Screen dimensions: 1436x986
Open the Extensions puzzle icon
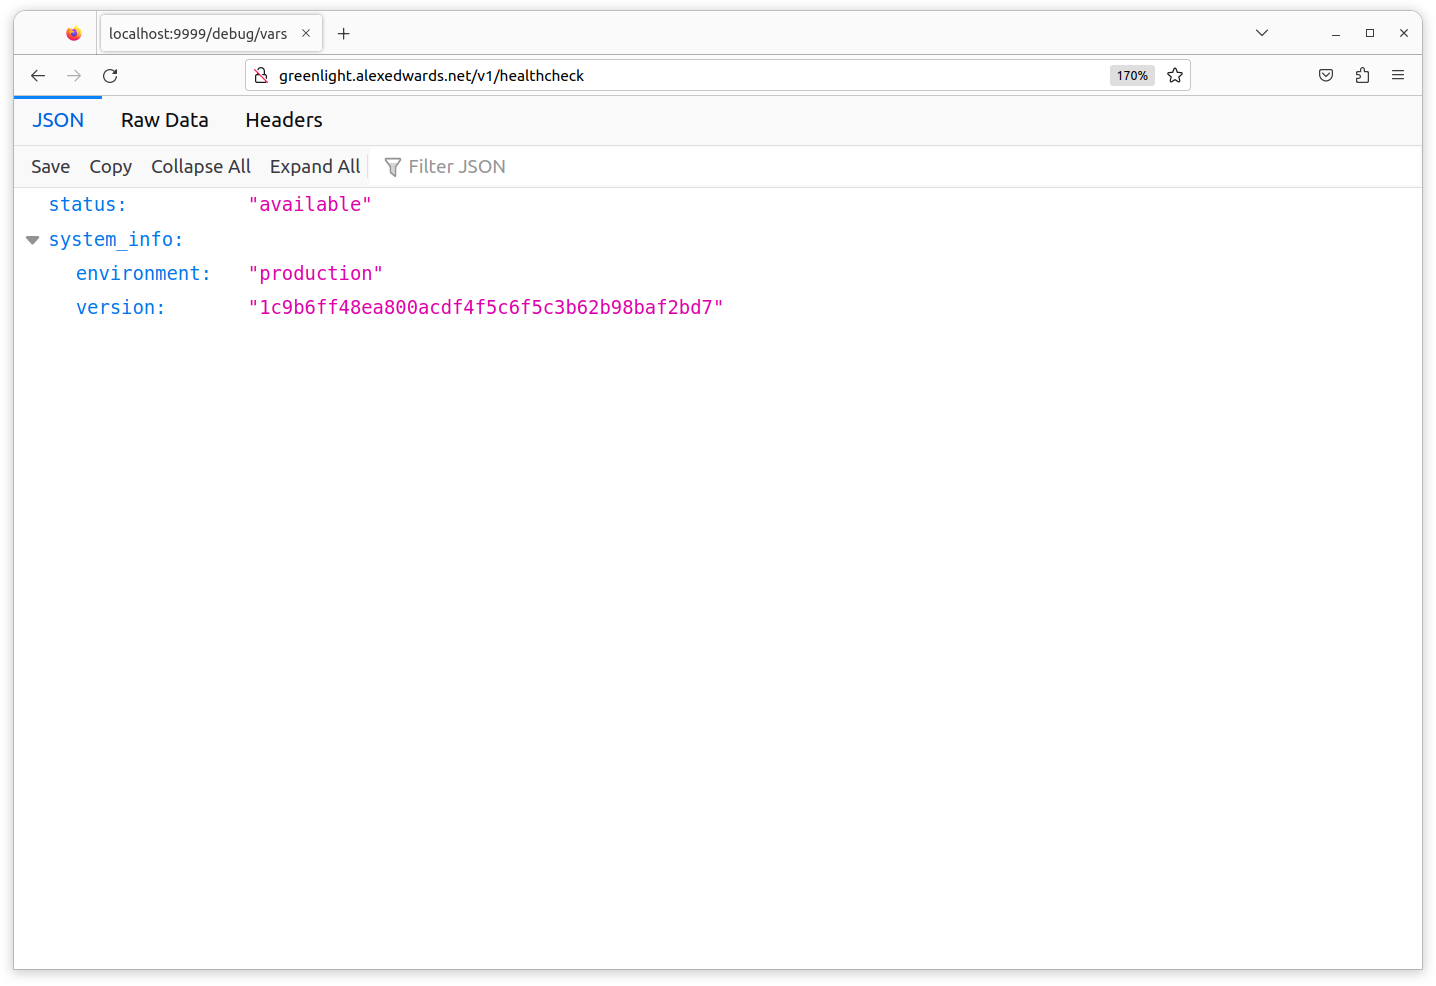coord(1362,76)
